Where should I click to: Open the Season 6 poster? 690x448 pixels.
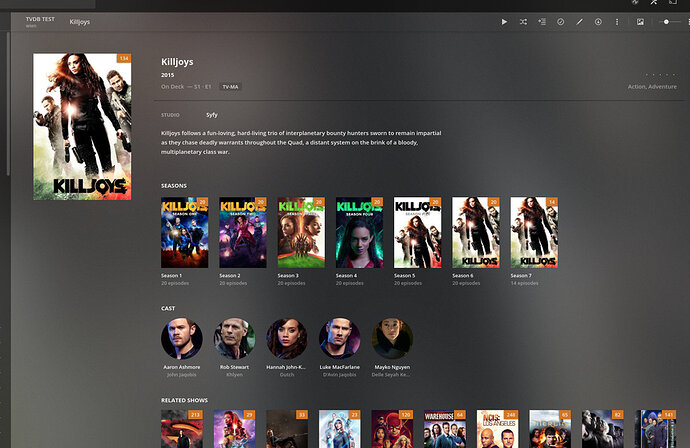[476, 232]
